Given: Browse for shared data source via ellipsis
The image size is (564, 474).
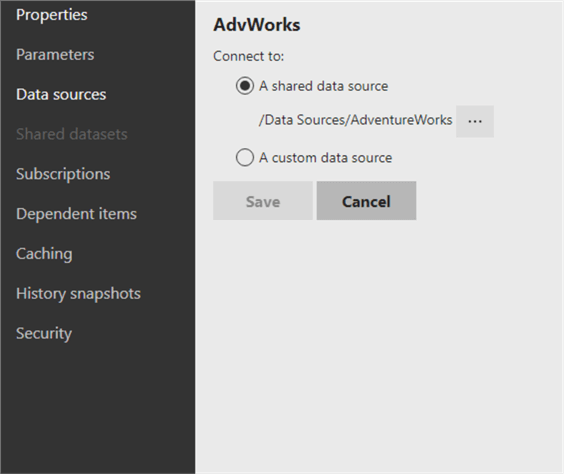Looking at the screenshot, I should (x=475, y=121).
